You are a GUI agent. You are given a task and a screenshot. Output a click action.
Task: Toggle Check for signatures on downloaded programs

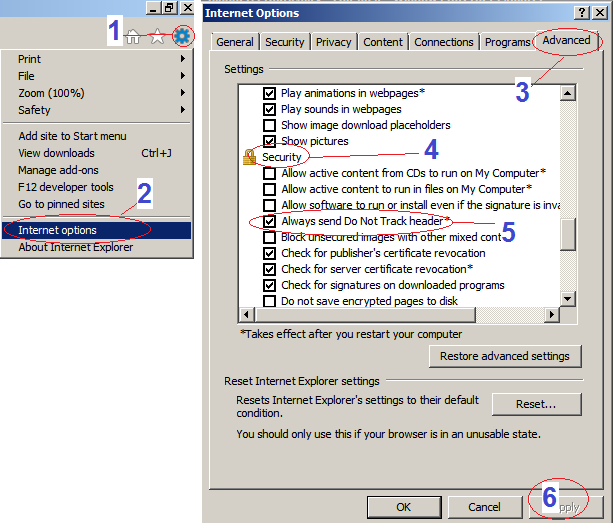point(269,285)
